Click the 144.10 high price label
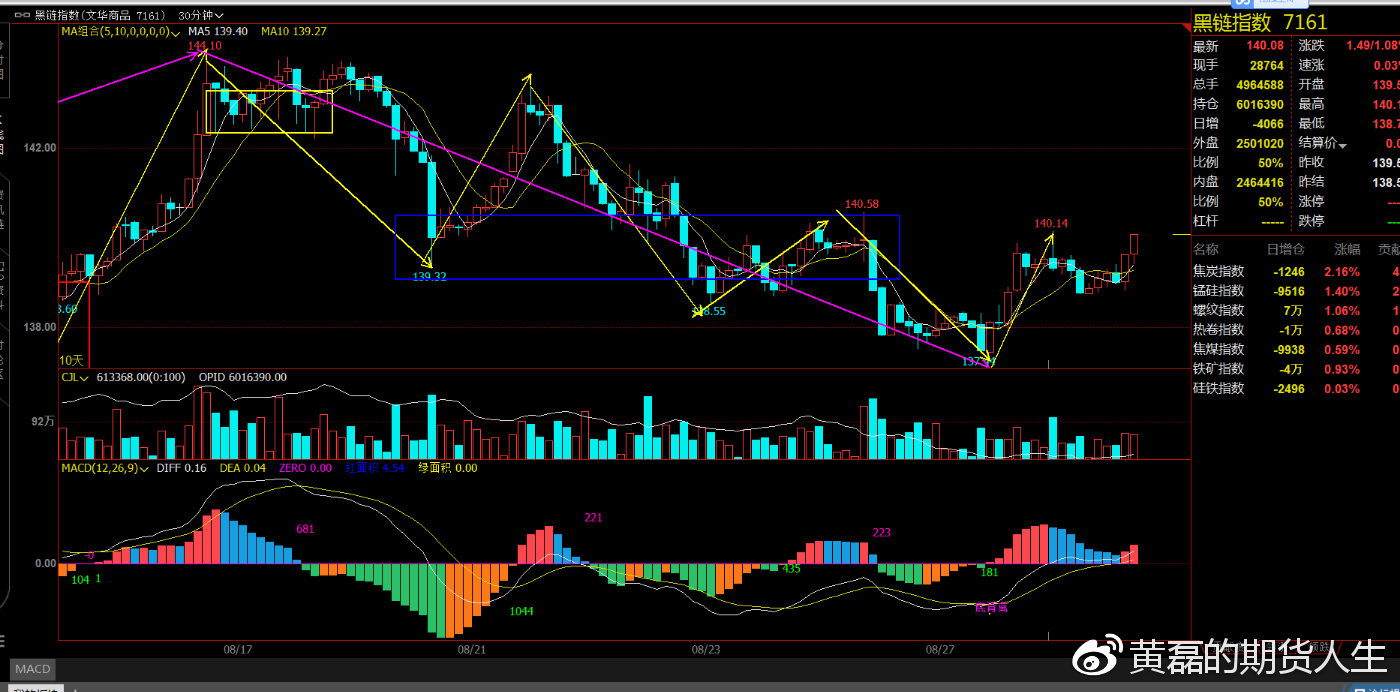This screenshot has height=692, width=1400. [204, 46]
